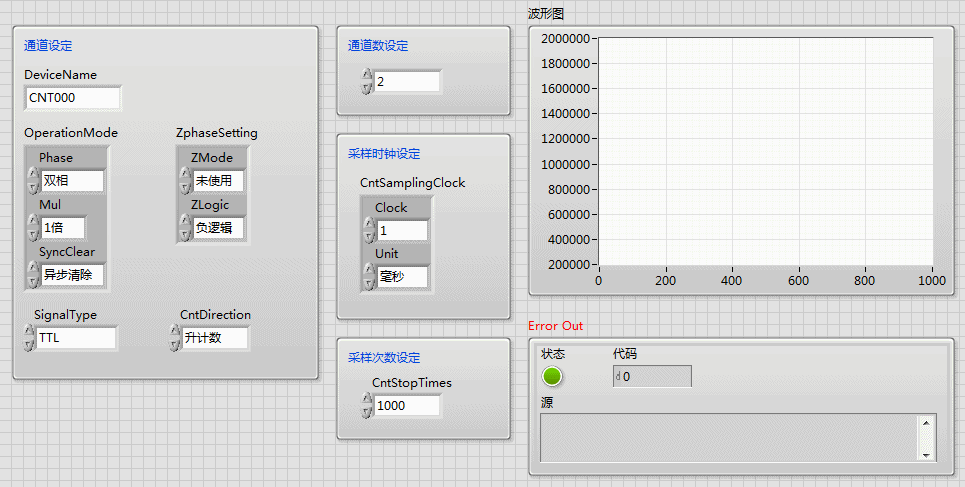
Task: Open the SignalType selector showing TTL
Action: click(x=76, y=338)
